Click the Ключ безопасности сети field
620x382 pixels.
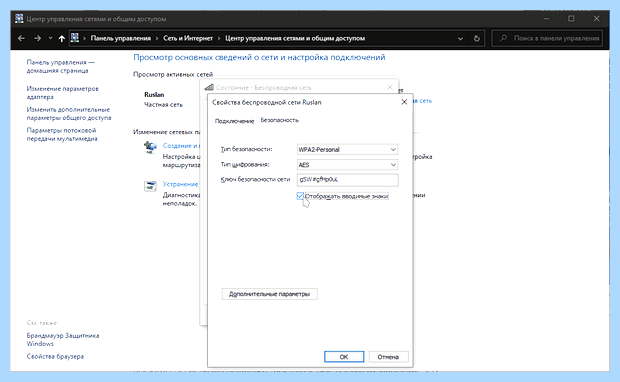click(348, 180)
